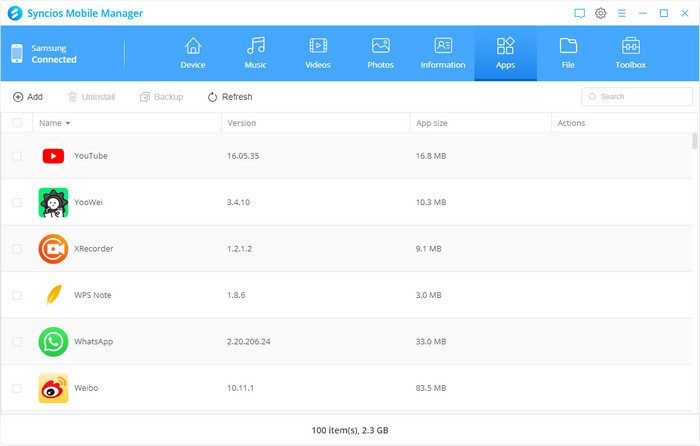Click the WhatsApp app icon
700x446 pixels.
click(x=53, y=342)
